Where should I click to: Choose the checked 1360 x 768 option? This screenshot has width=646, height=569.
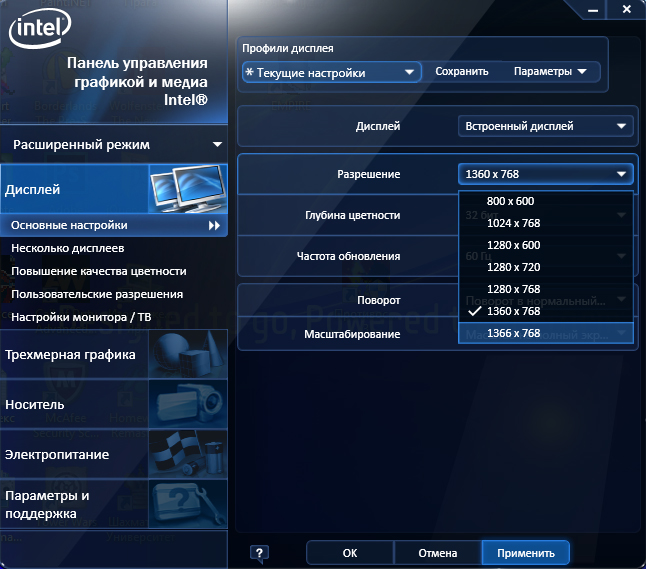(545, 311)
